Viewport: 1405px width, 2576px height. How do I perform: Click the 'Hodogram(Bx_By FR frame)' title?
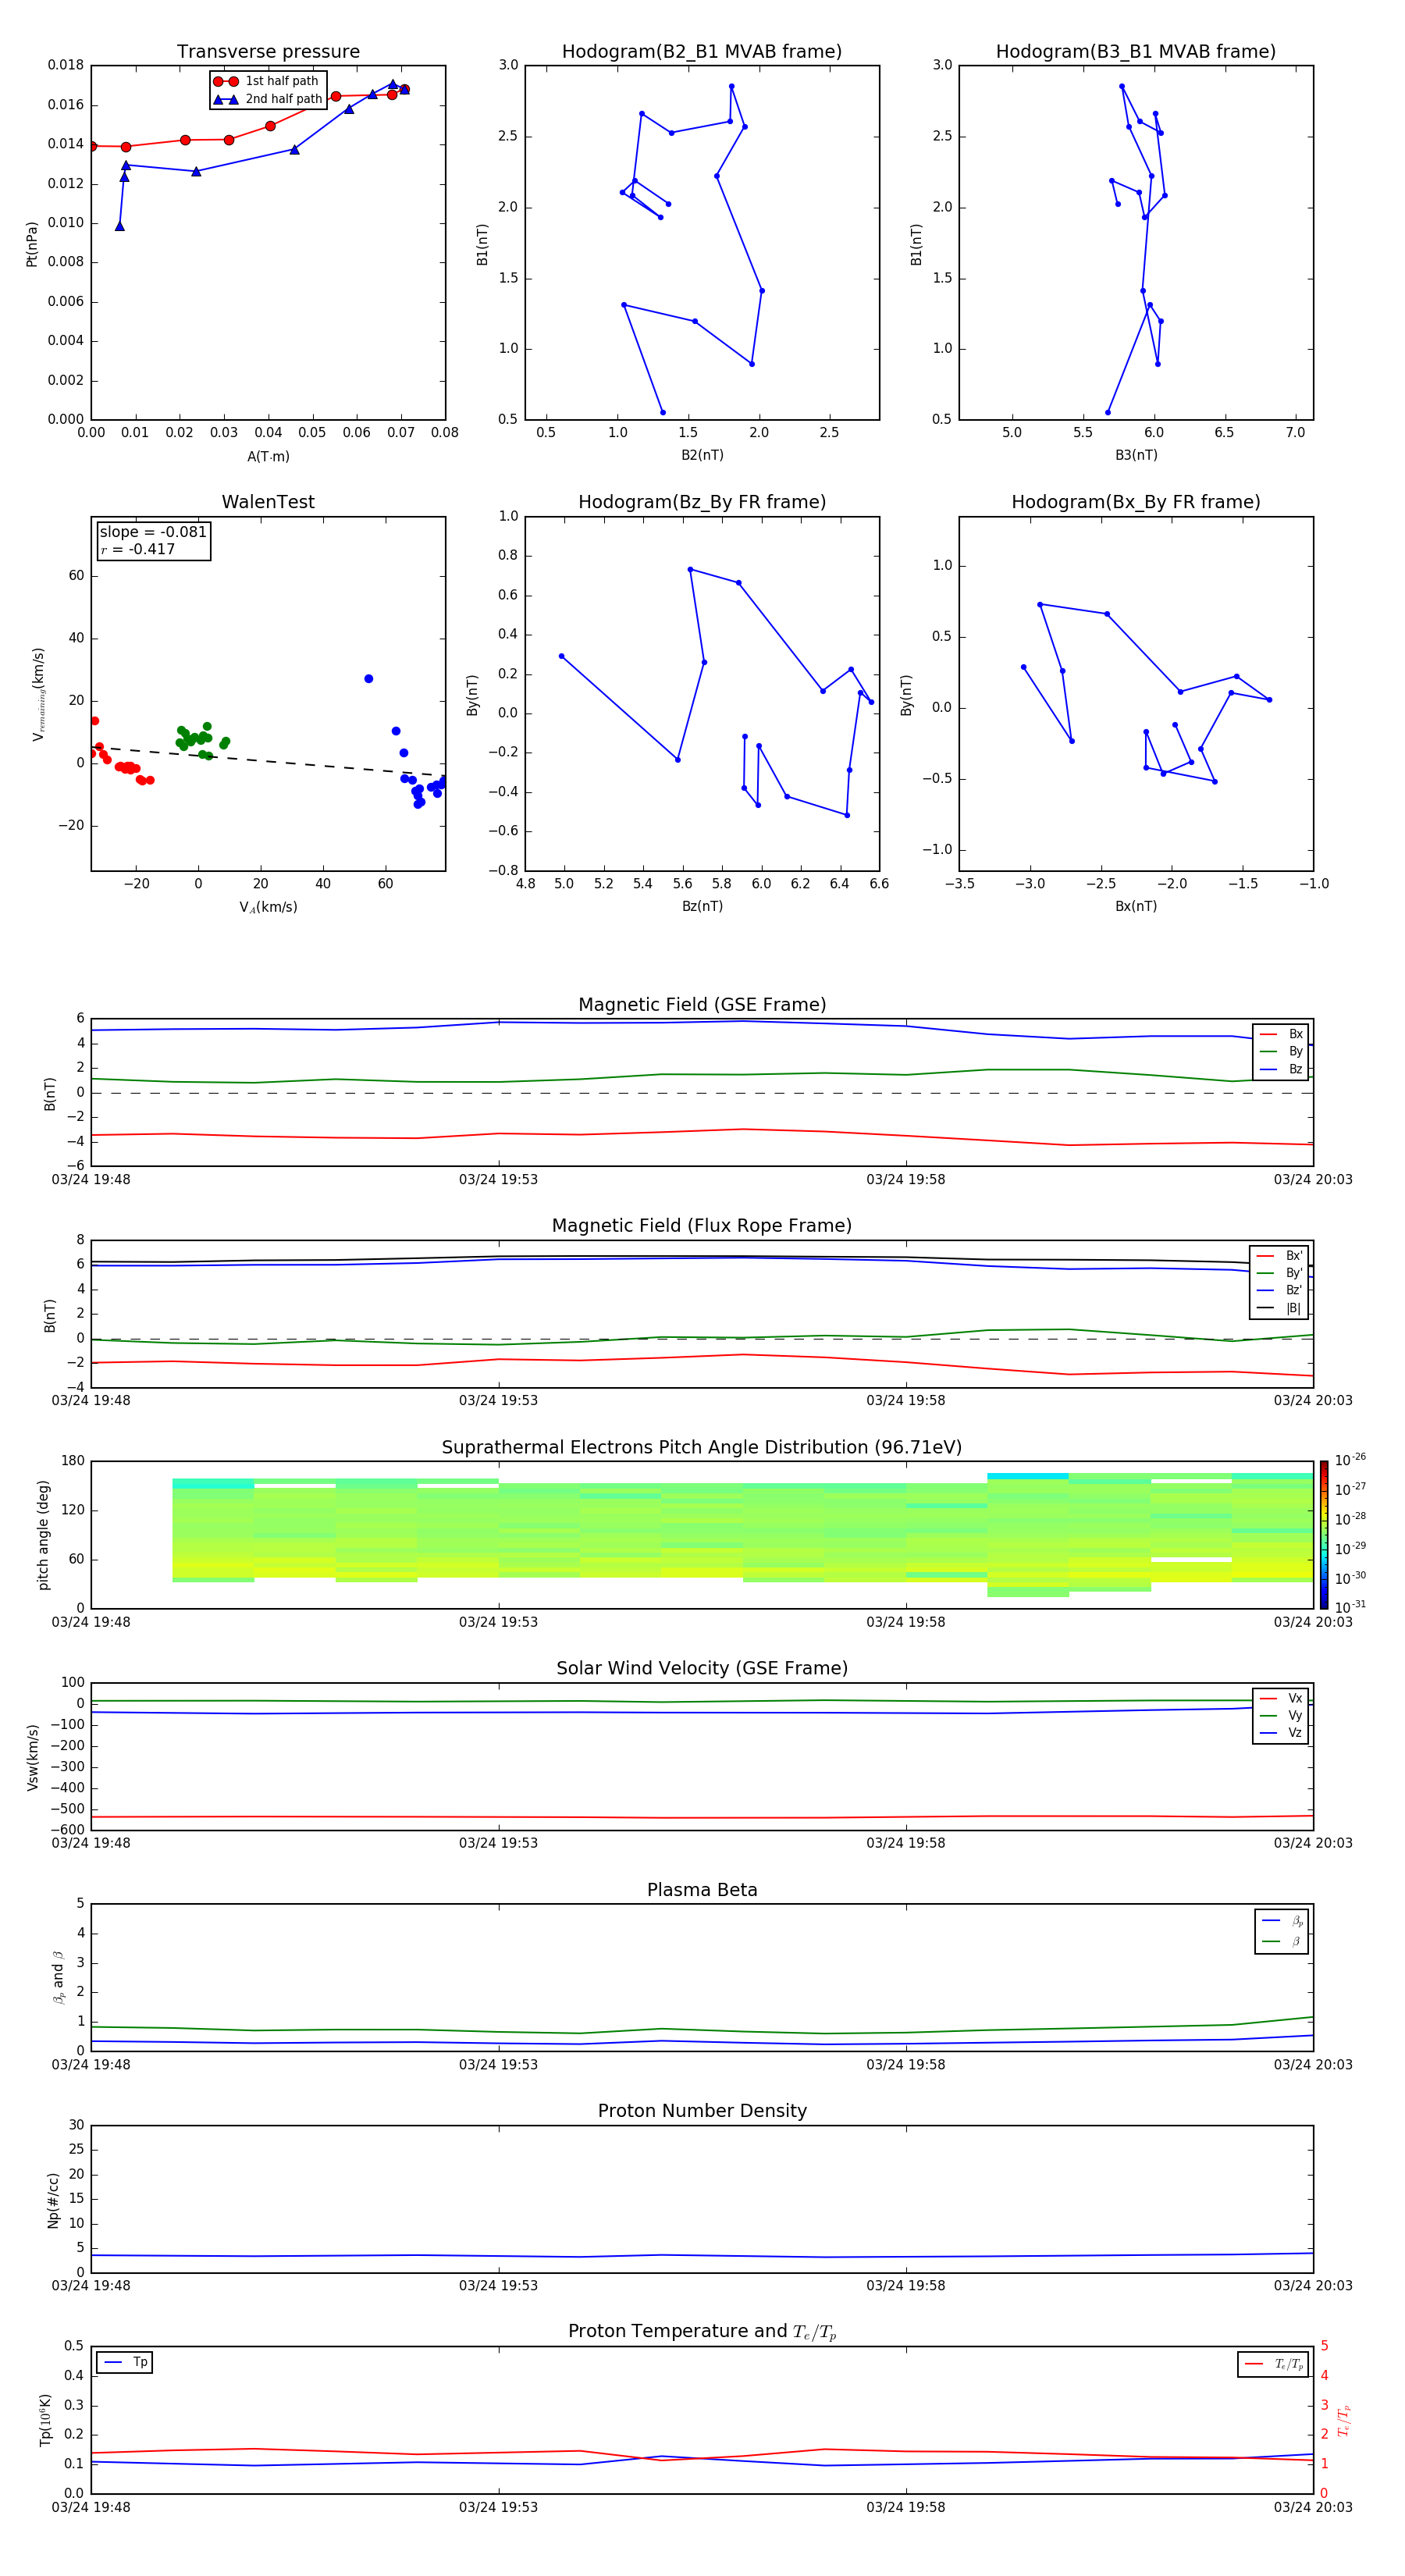tap(1136, 502)
